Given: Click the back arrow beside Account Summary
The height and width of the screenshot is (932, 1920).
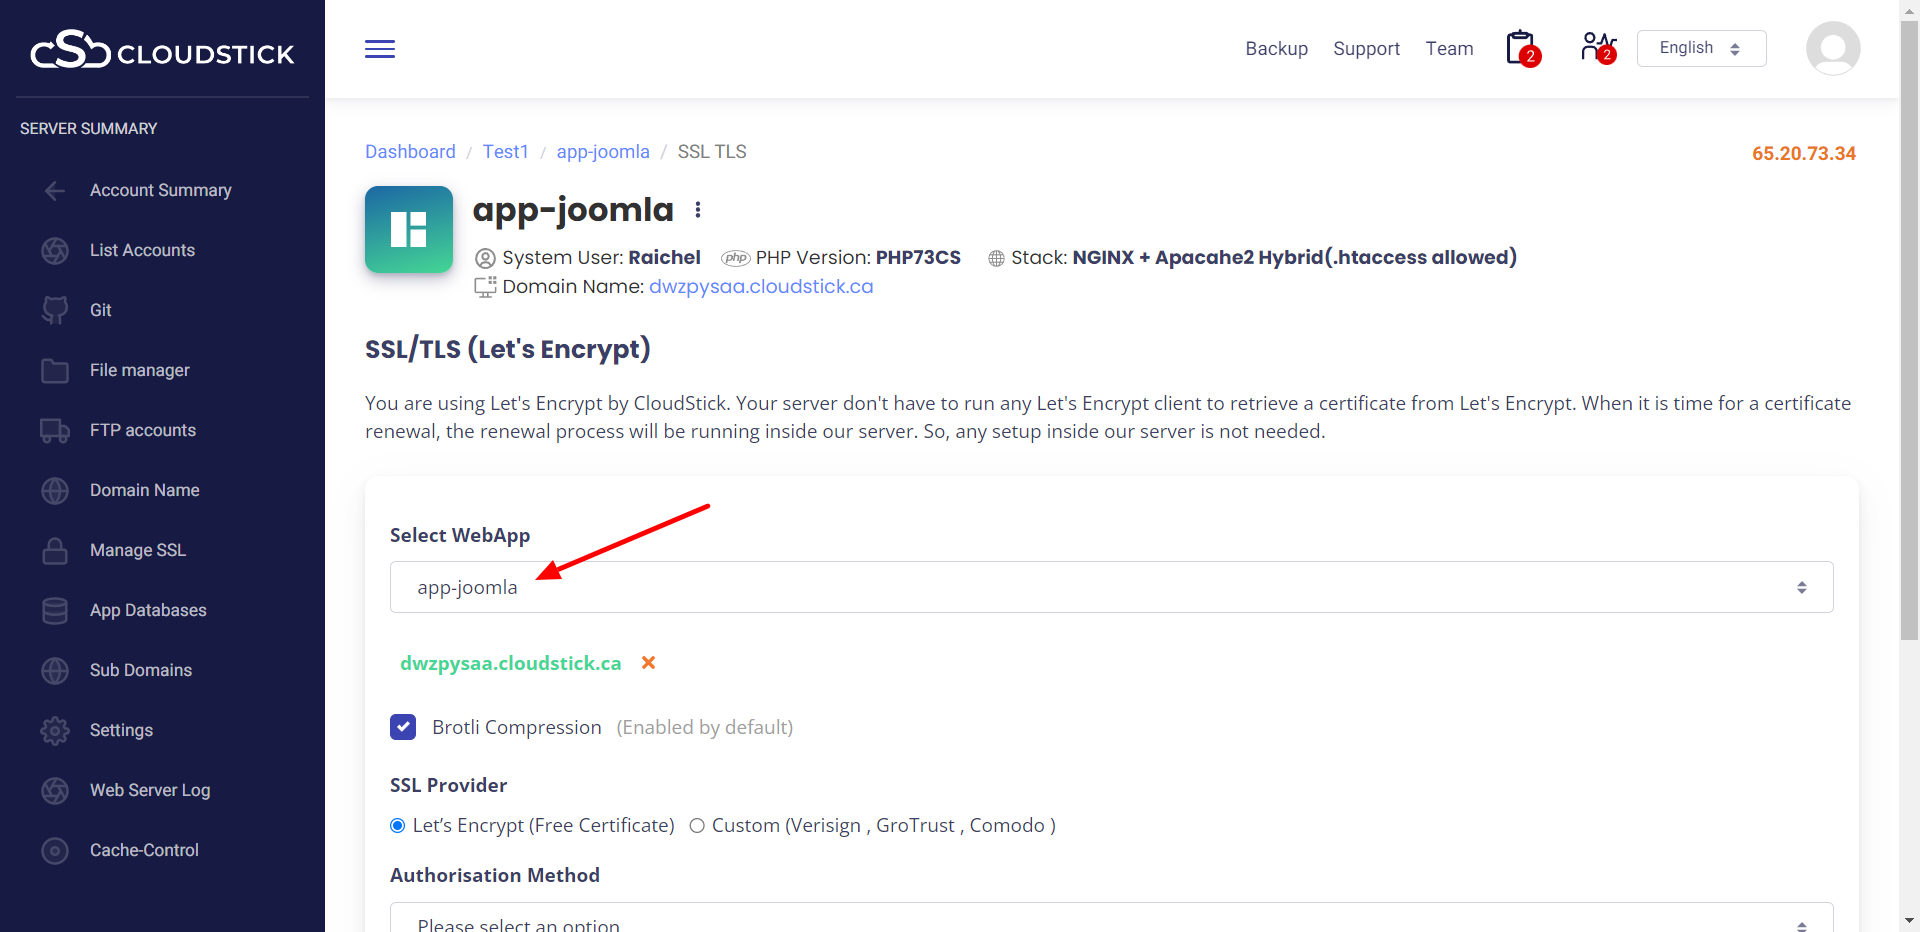Looking at the screenshot, I should coord(55,190).
